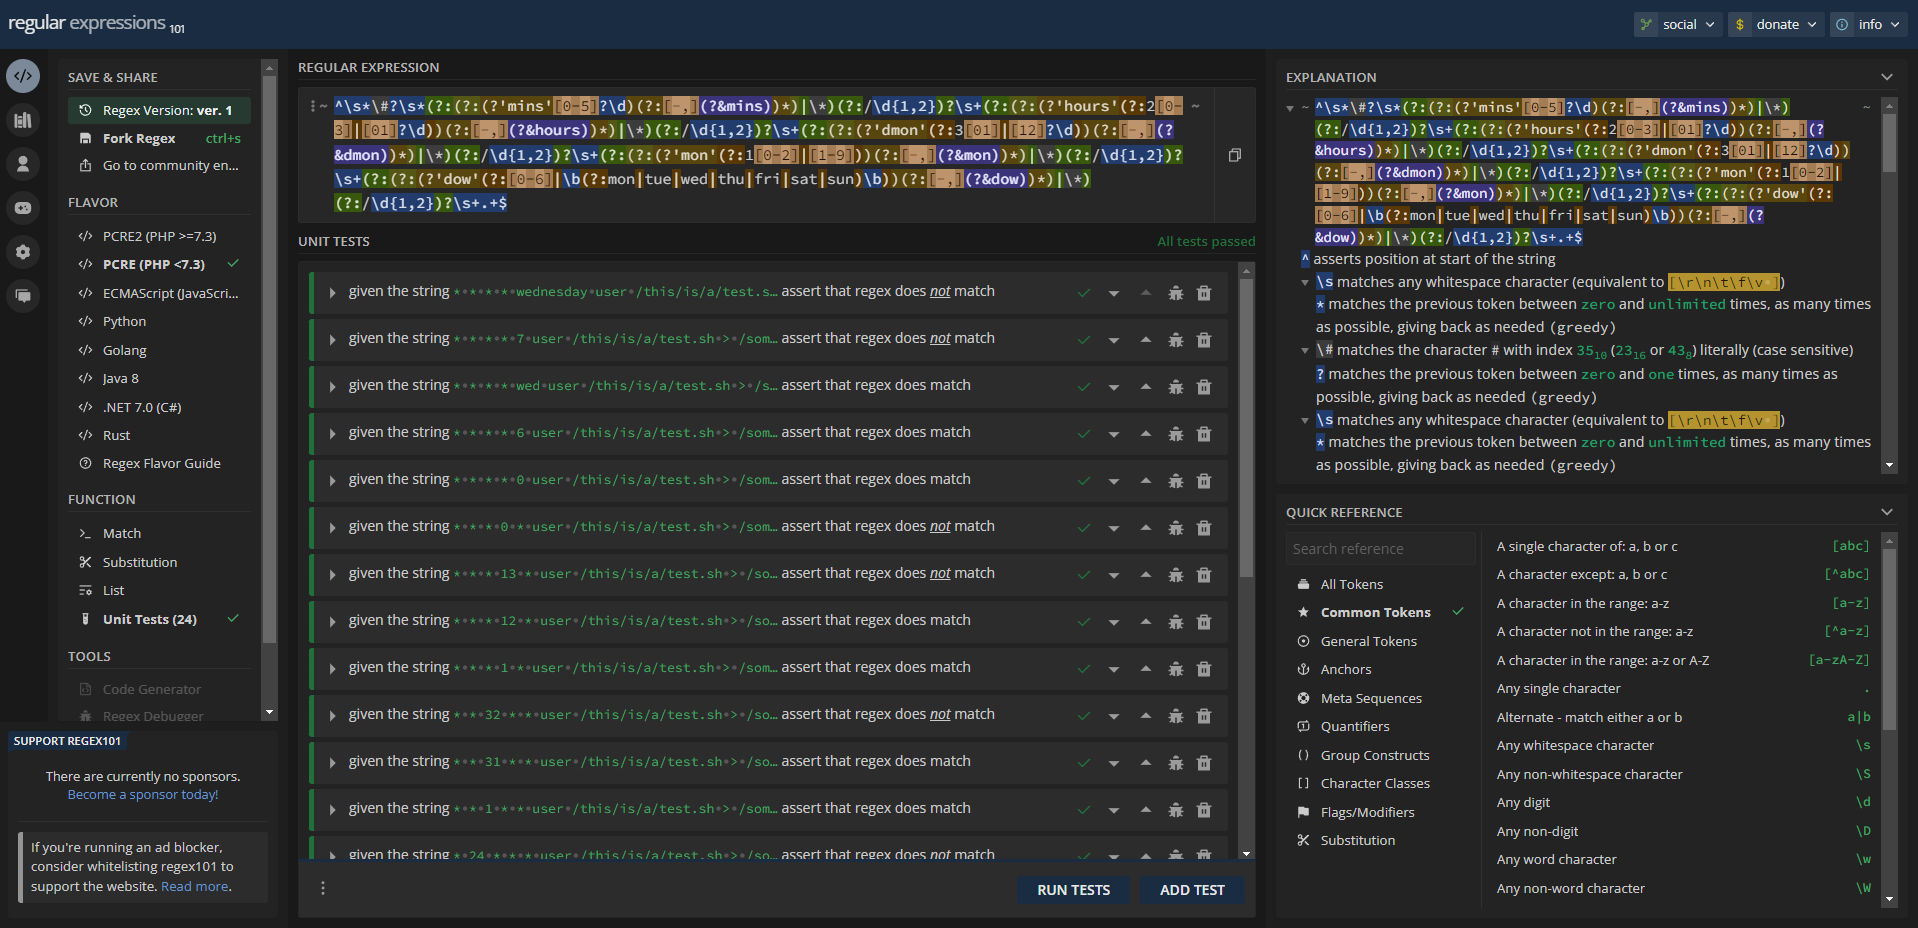1918x928 pixels.
Task: Switch flavor to PCRE2 (PHP >=7.3)
Action: pos(159,236)
